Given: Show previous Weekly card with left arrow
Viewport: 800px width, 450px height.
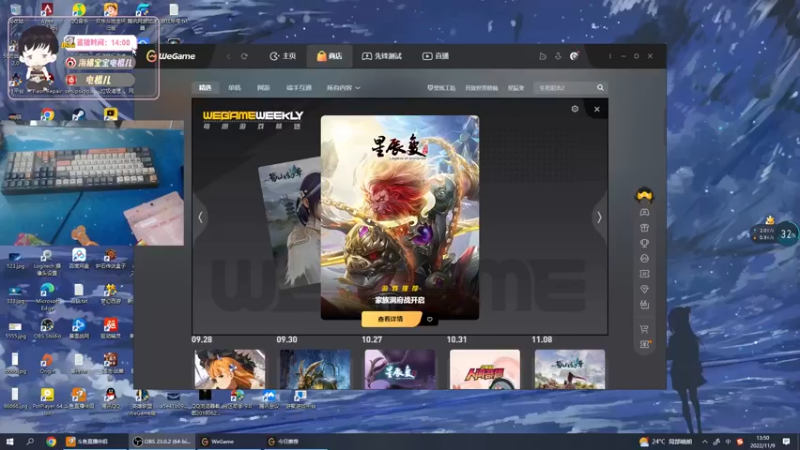Looking at the screenshot, I should (x=201, y=217).
